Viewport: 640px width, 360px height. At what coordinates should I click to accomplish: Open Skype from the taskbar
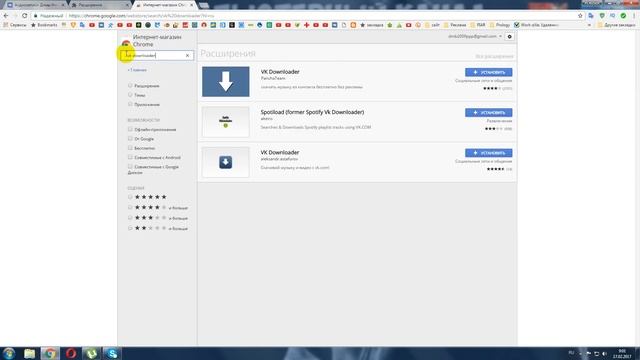click(x=112, y=353)
